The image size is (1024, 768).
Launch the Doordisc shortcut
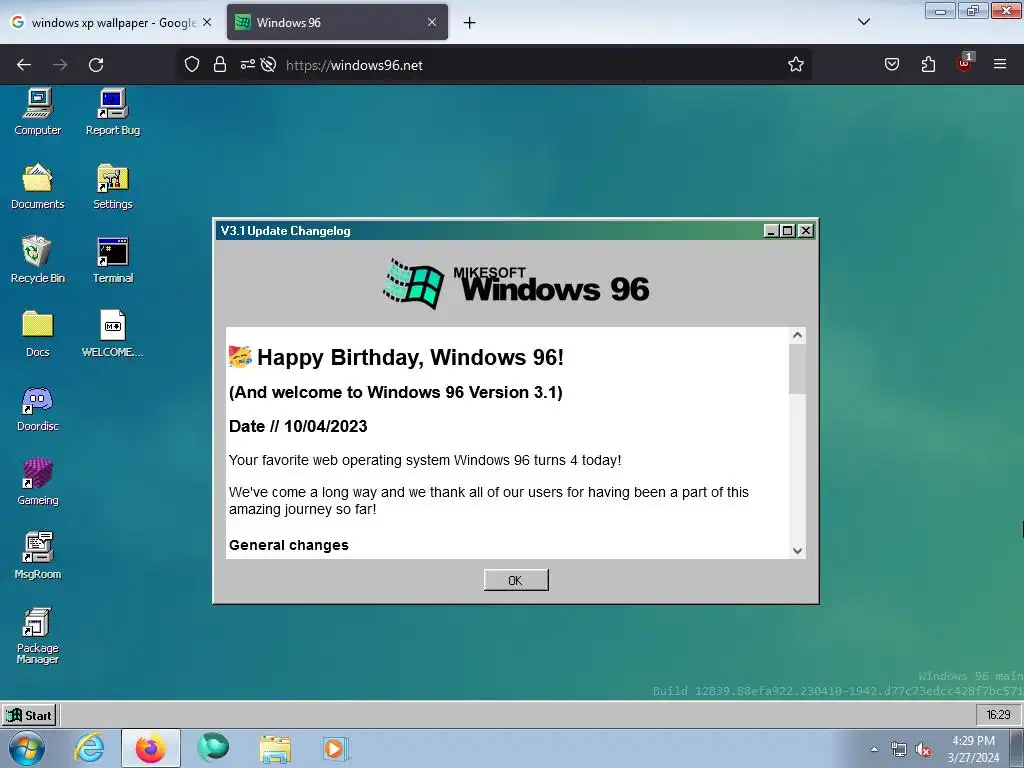coord(38,408)
